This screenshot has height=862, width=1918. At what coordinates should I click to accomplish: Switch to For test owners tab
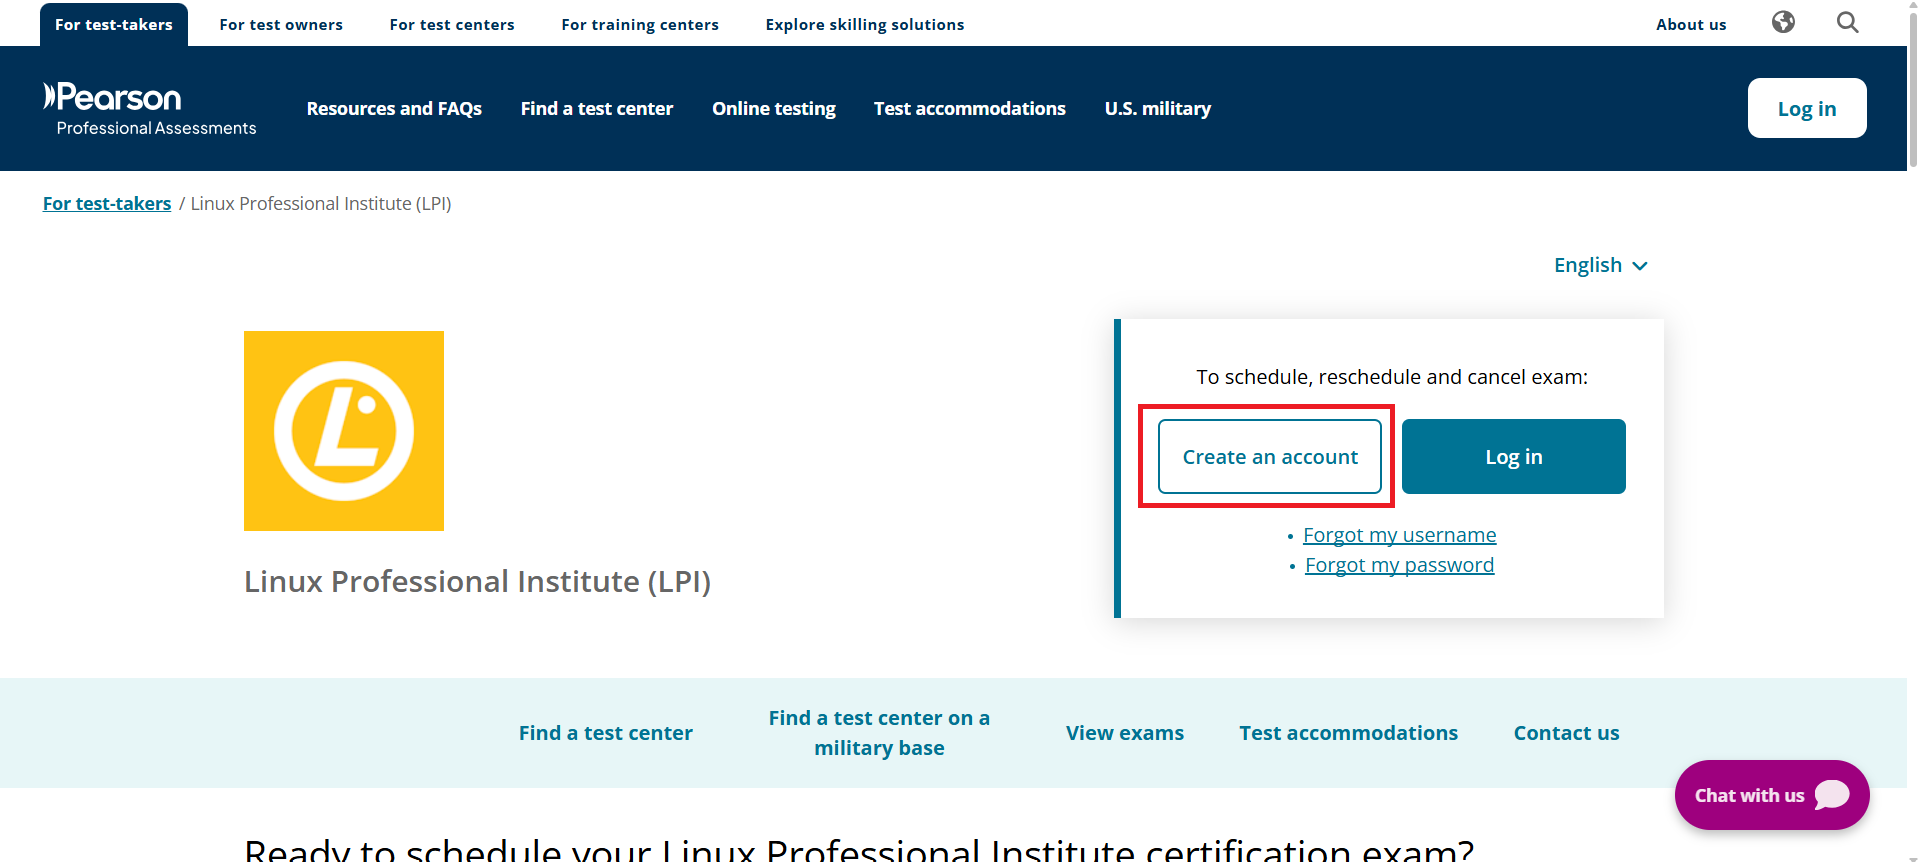(281, 24)
